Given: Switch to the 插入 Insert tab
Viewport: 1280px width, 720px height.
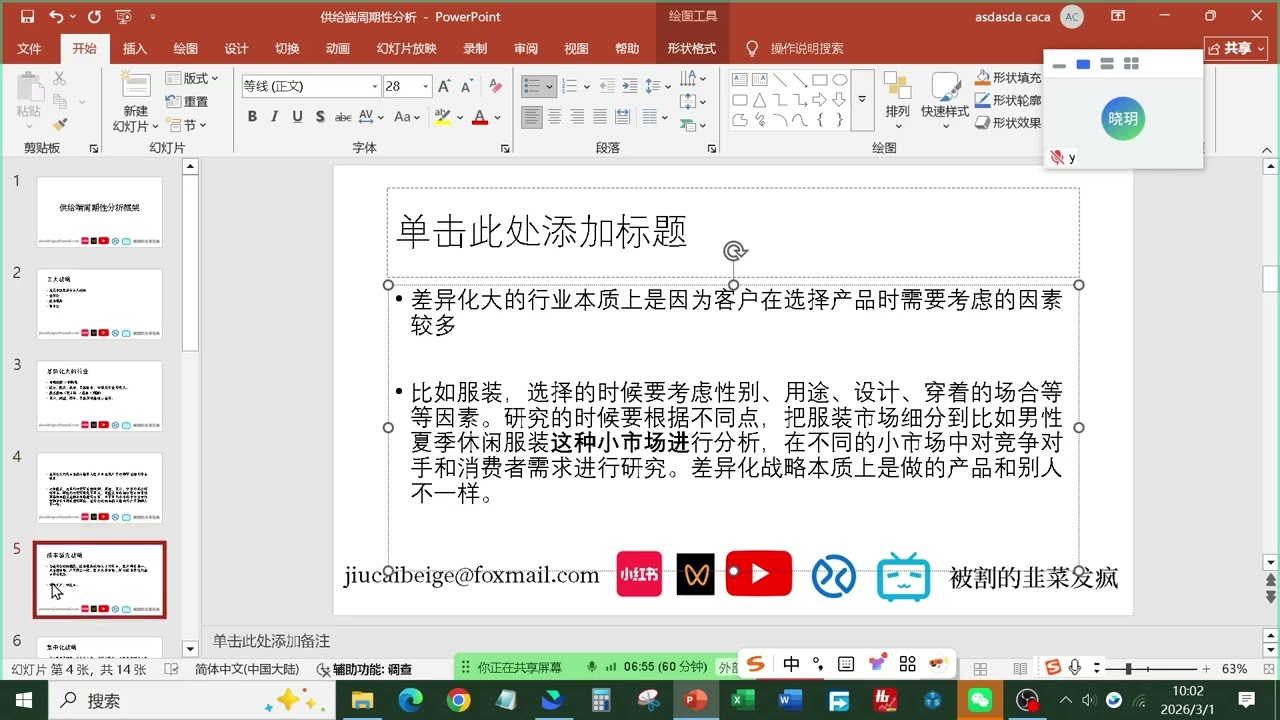Looking at the screenshot, I should (135, 48).
